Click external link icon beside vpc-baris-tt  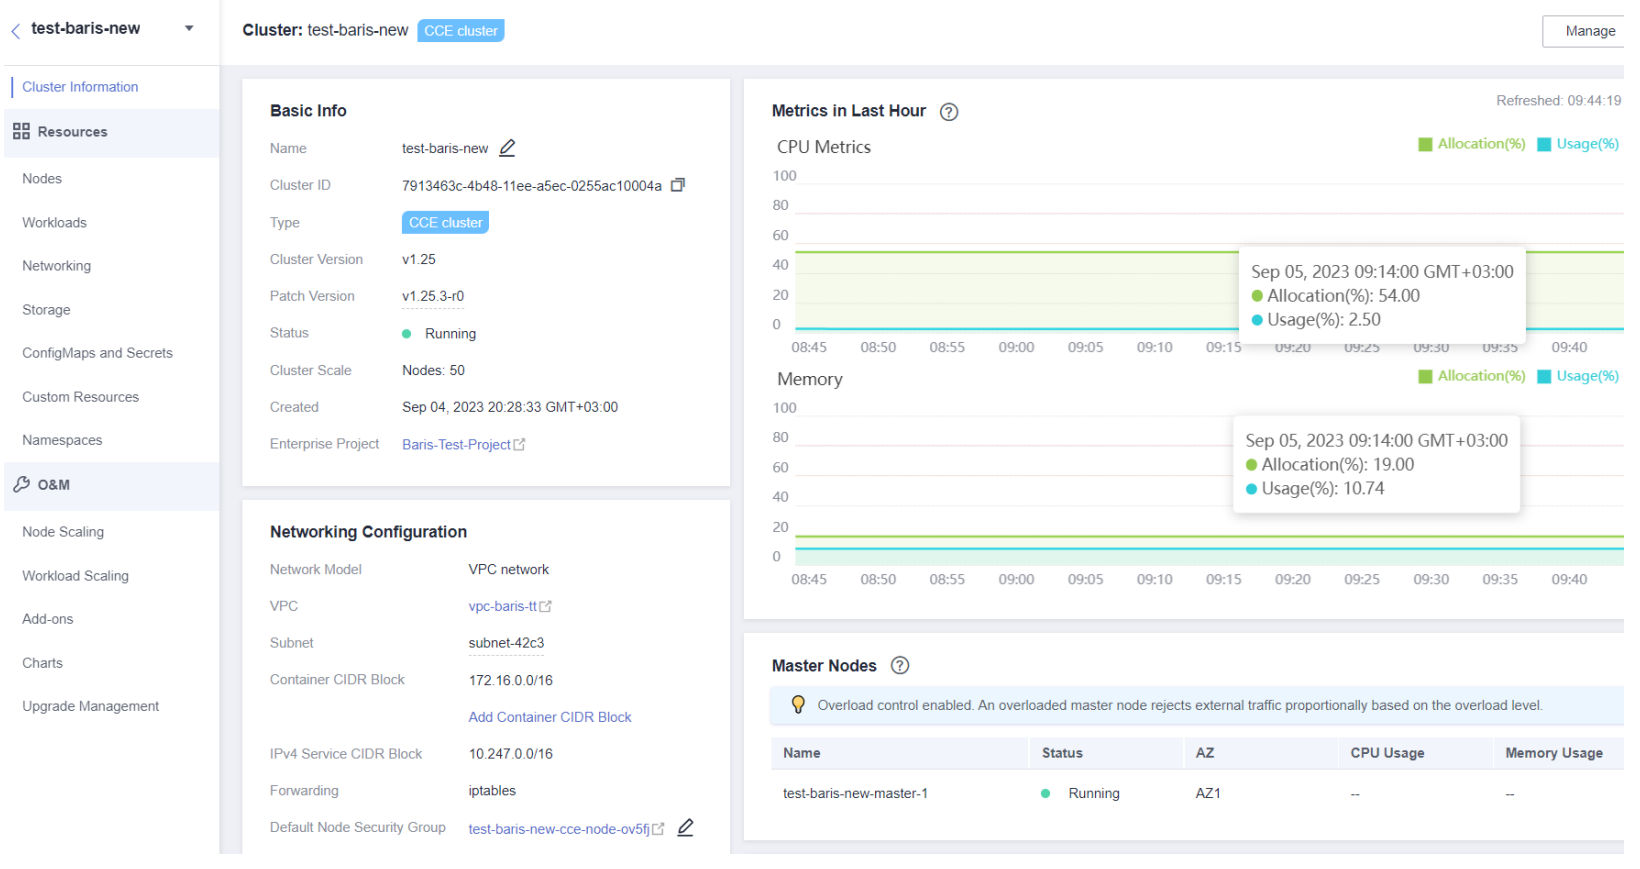[546, 607]
